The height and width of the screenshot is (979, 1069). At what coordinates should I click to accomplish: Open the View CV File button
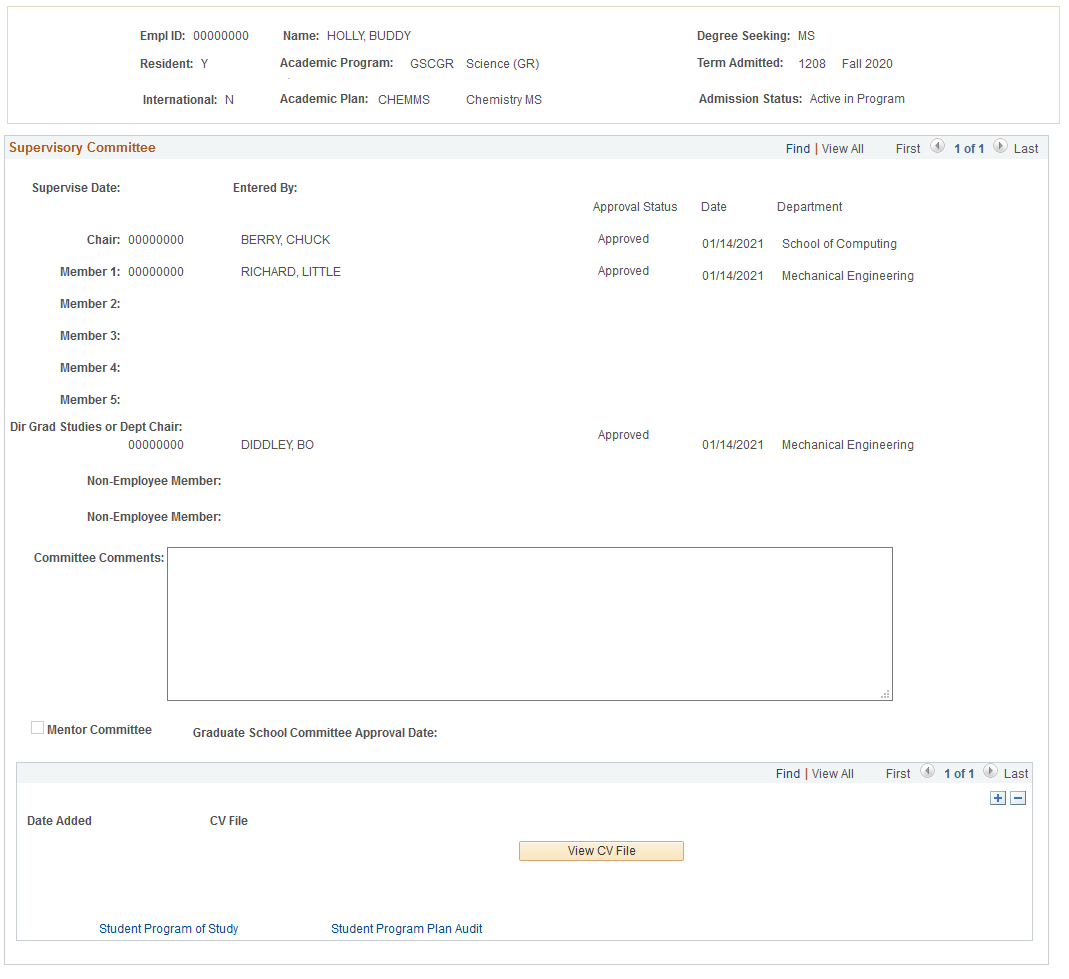[x=601, y=851]
